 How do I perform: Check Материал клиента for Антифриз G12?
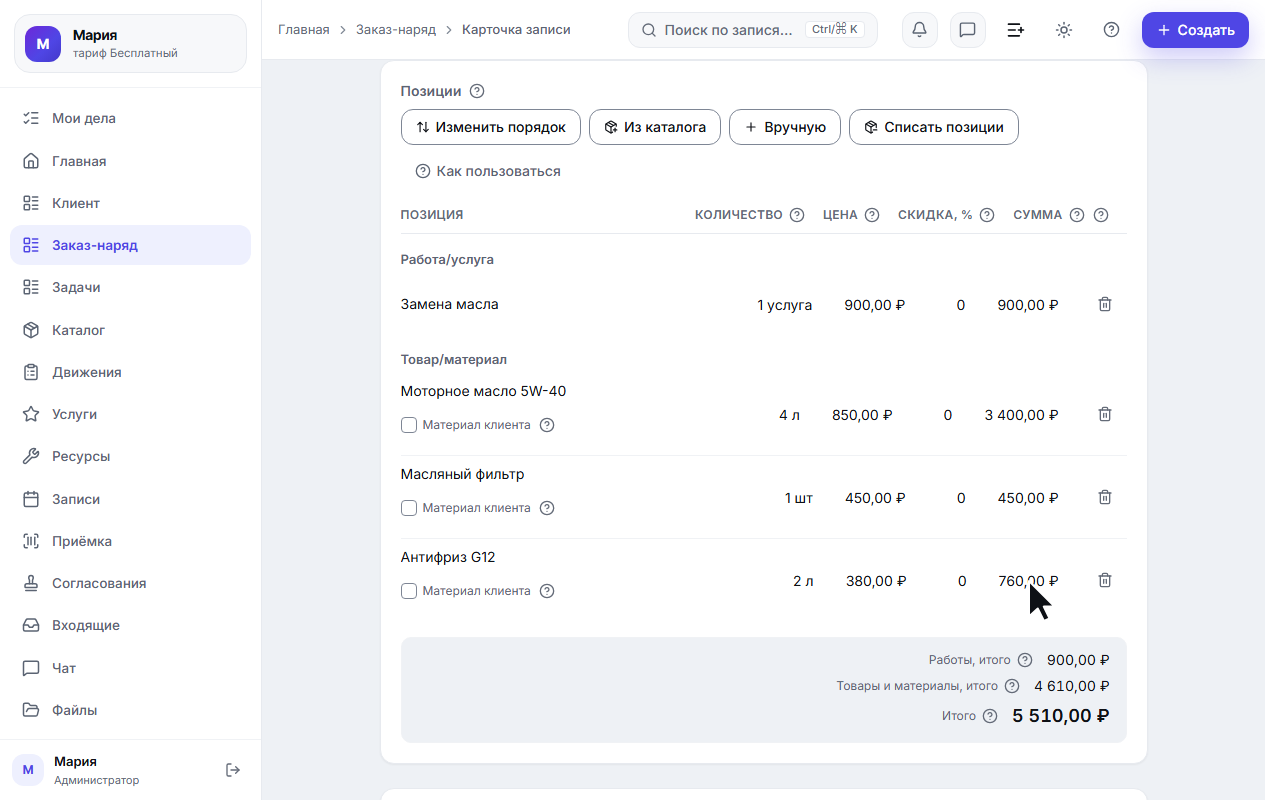(x=409, y=591)
